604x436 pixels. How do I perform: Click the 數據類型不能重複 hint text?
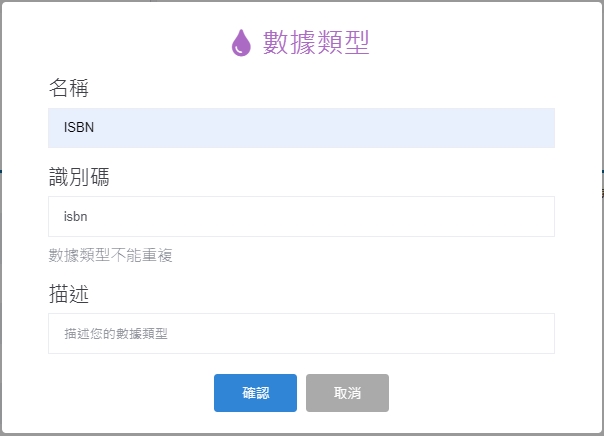tap(110, 256)
